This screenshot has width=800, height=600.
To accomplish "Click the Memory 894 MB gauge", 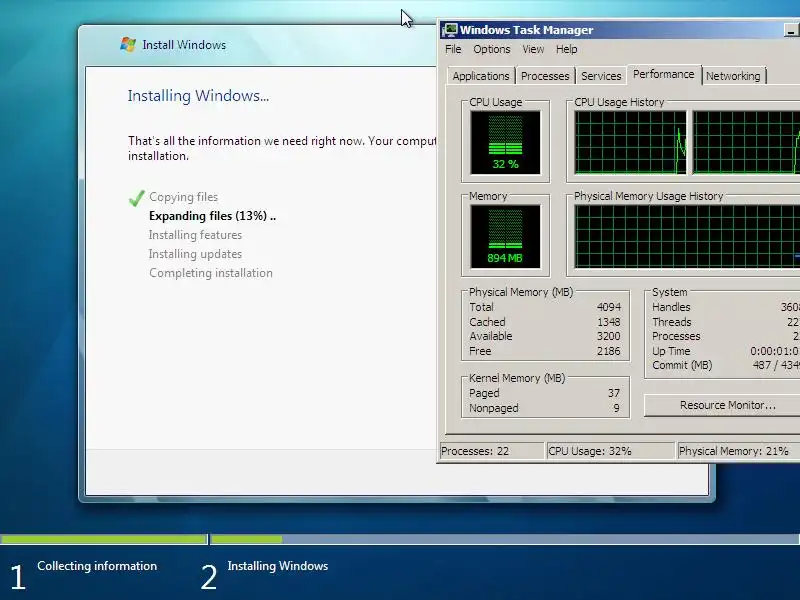I will click(x=505, y=236).
